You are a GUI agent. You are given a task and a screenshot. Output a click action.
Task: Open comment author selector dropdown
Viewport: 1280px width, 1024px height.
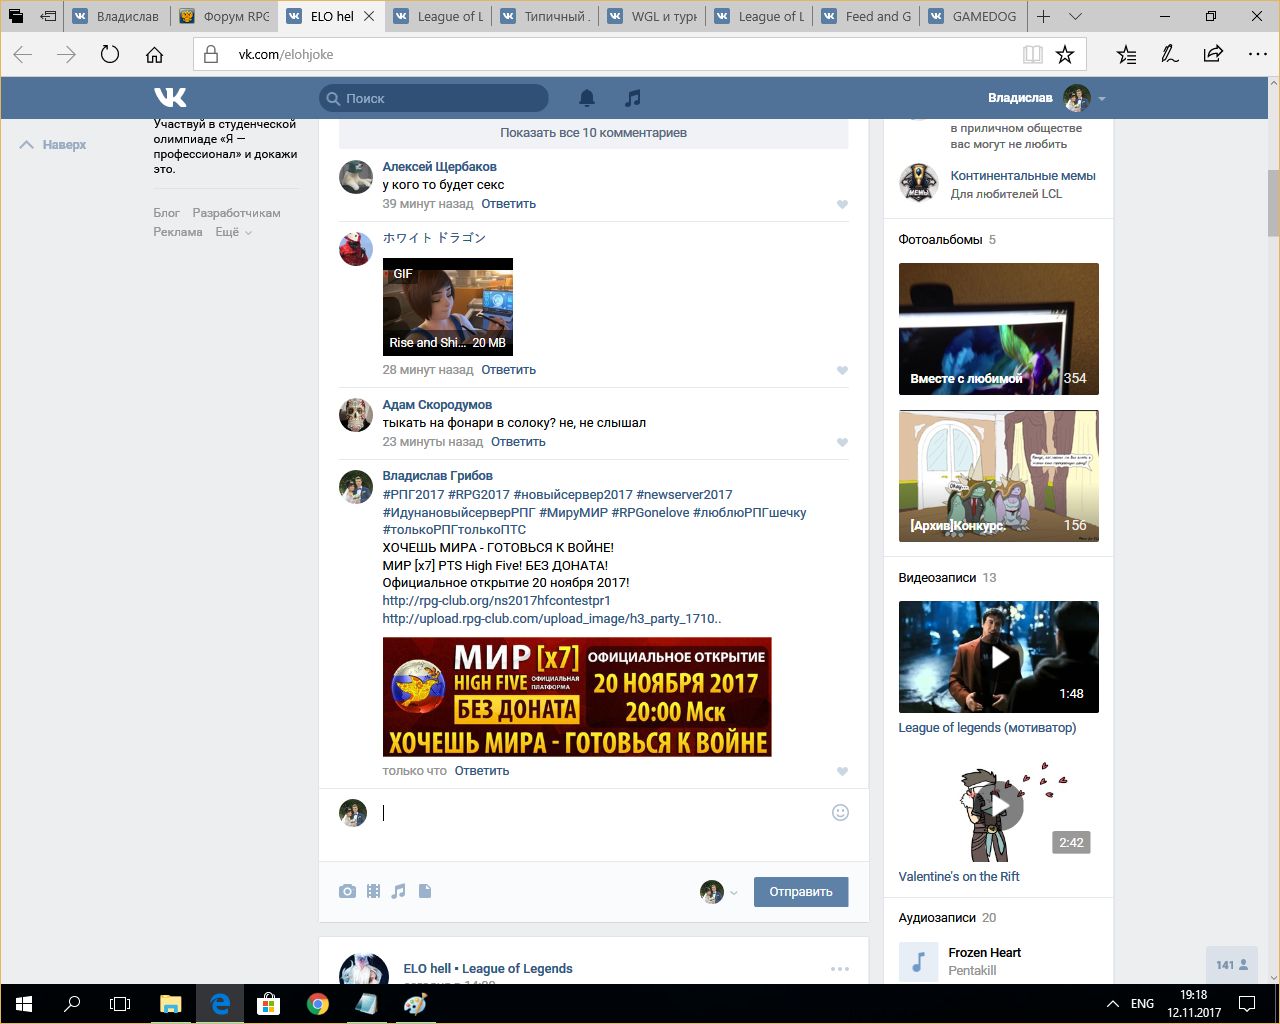tap(718, 891)
